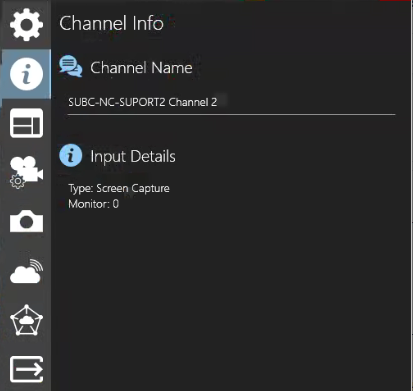
Task: Click the Input Details section label
Action: 133,156
